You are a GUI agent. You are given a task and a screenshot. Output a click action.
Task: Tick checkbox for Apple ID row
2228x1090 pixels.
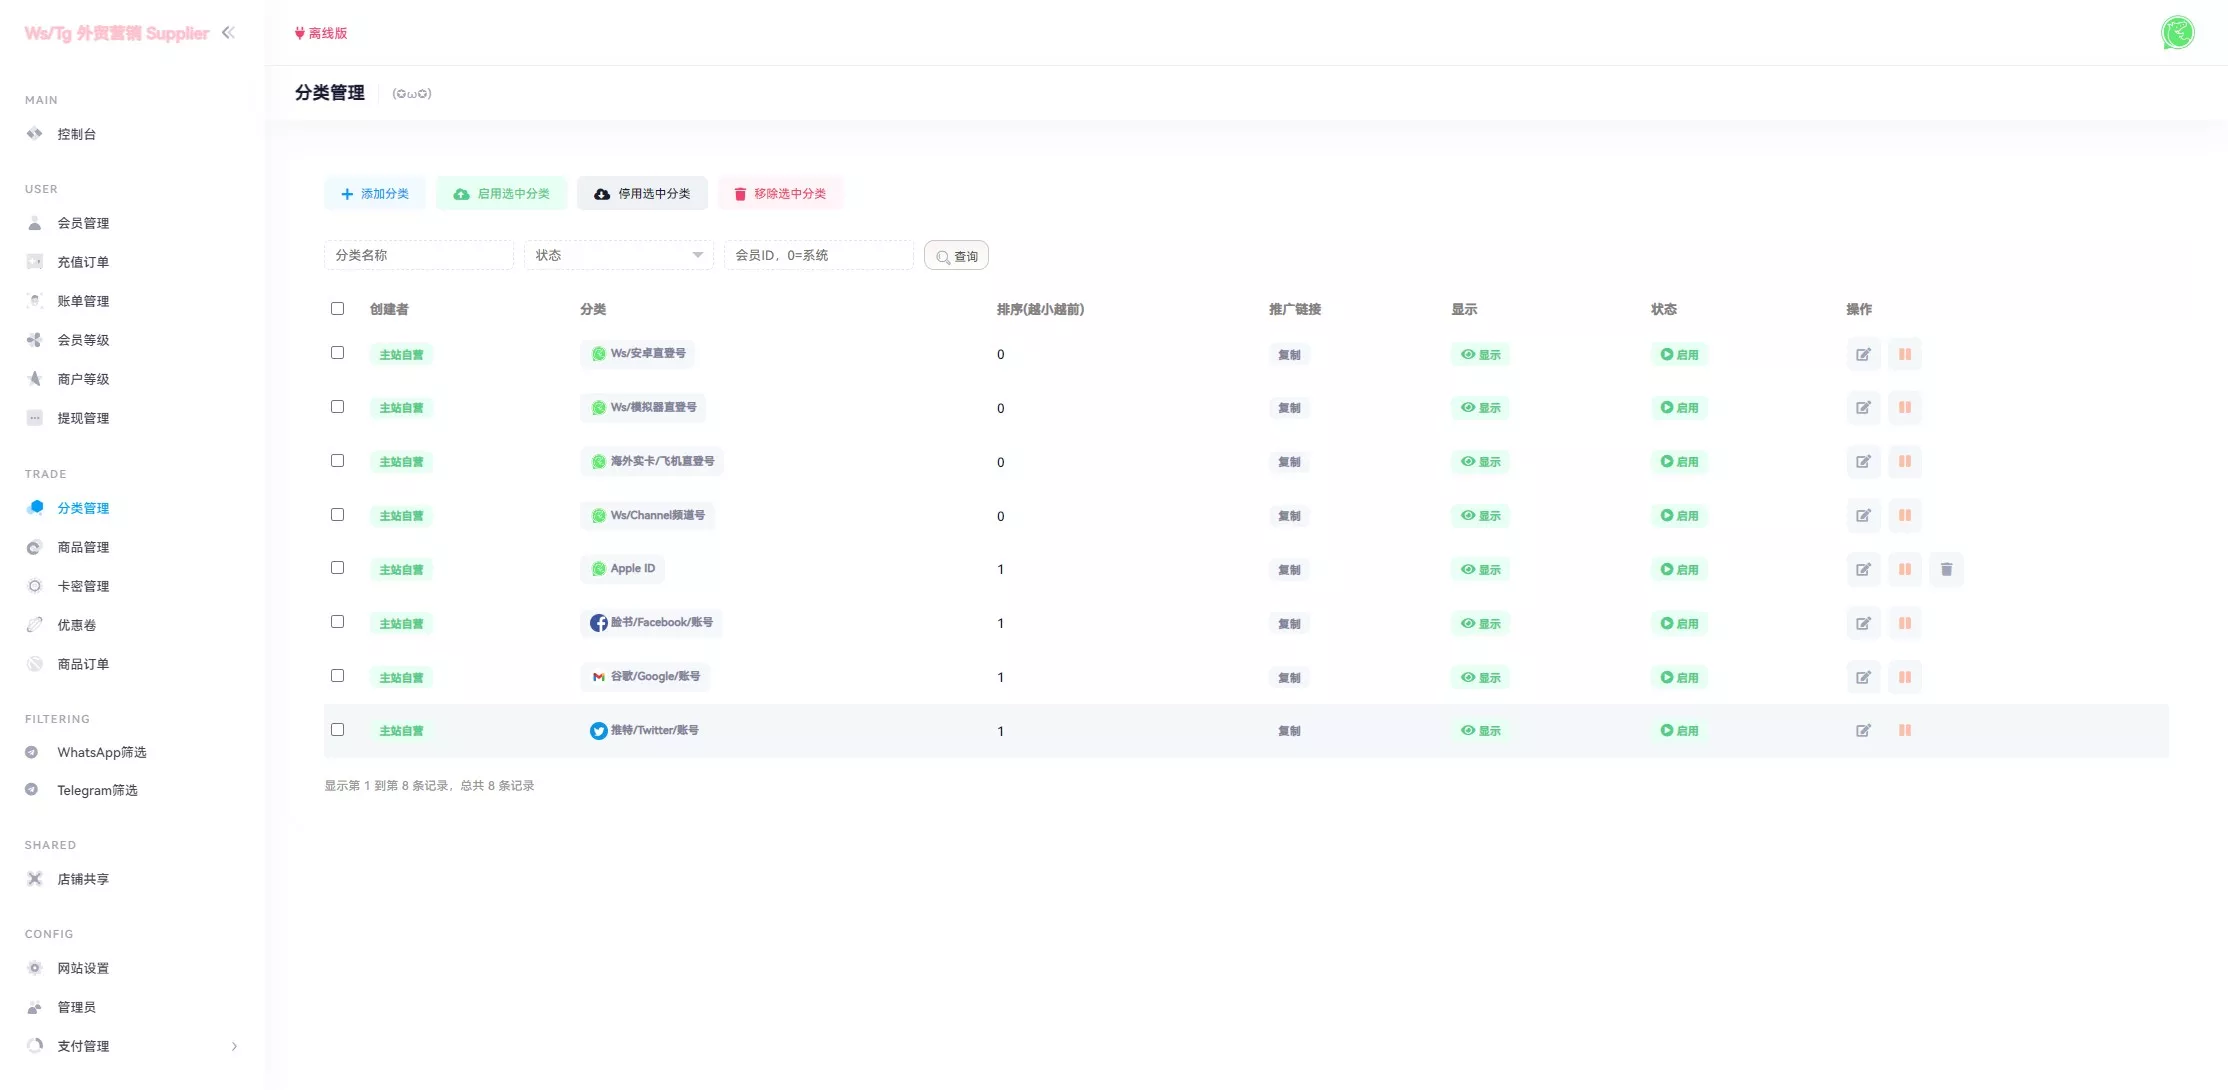point(337,568)
